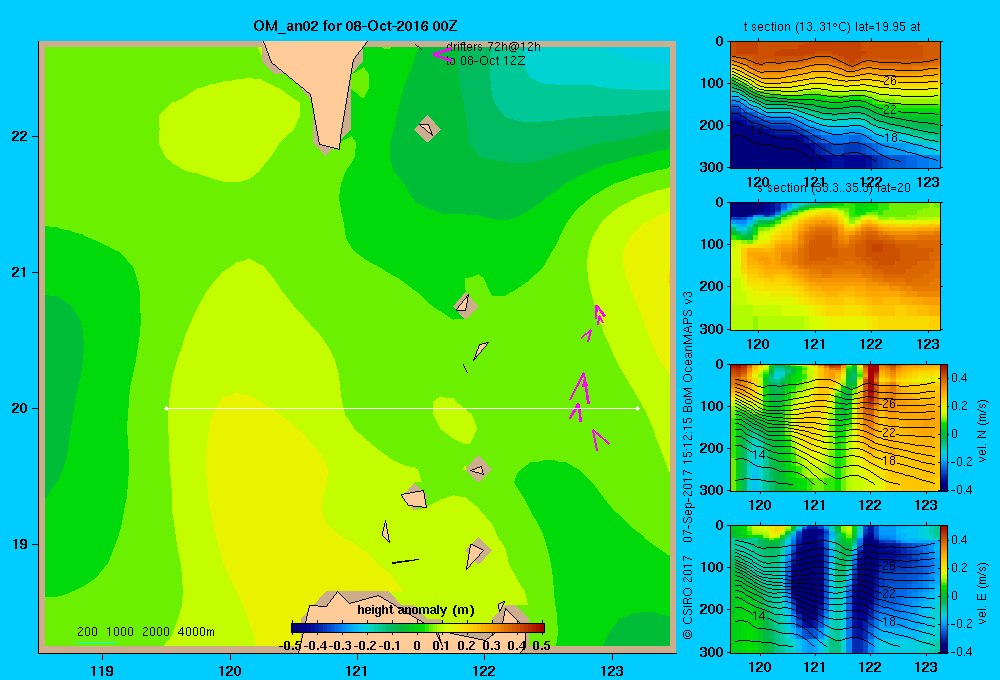1000x680 pixels.
Task: Click the '26' isotherm label in the temperature section
Action: click(x=890, y=81)
